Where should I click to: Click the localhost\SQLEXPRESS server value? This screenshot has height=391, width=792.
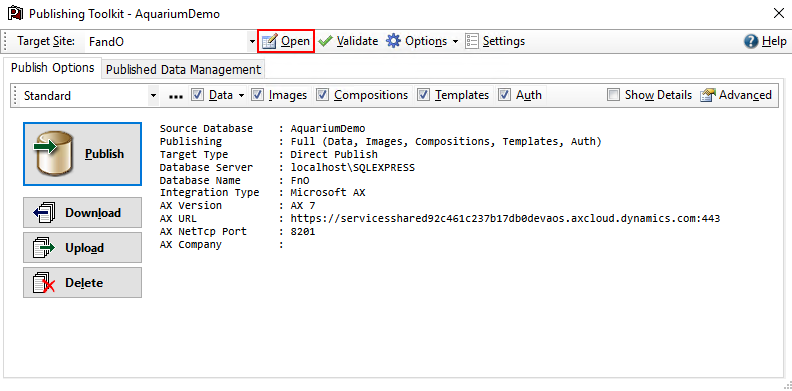tap(353, 167)
